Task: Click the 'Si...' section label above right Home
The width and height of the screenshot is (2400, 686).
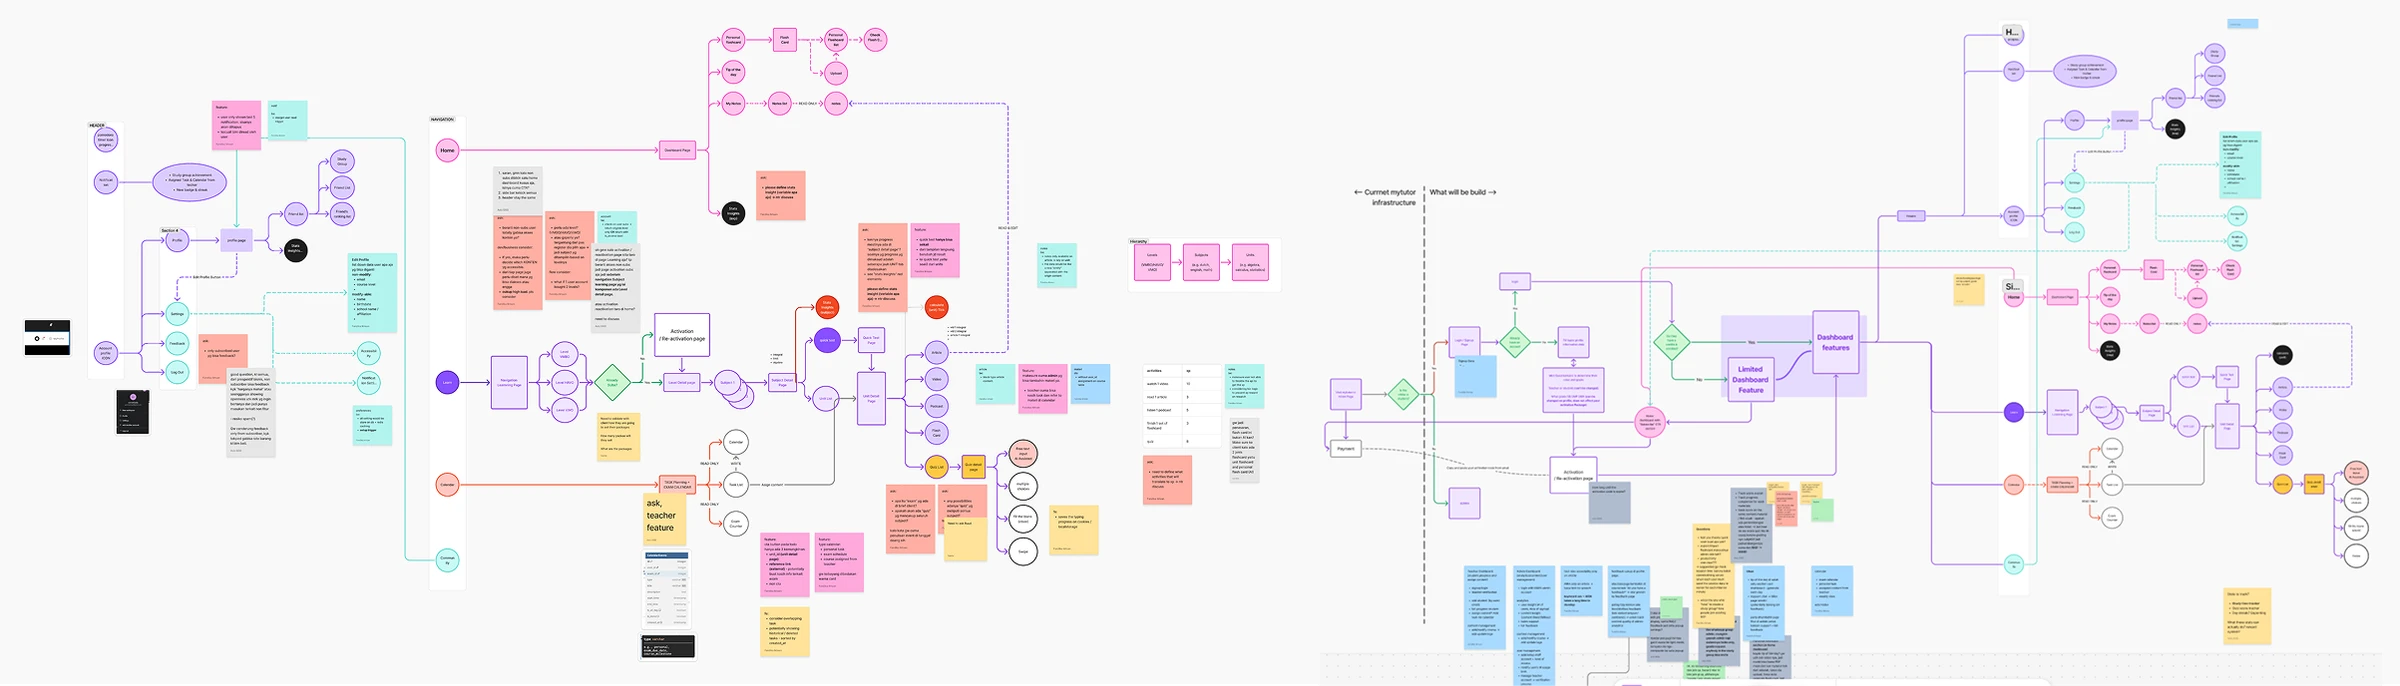Action: (x=2012, y=286)
